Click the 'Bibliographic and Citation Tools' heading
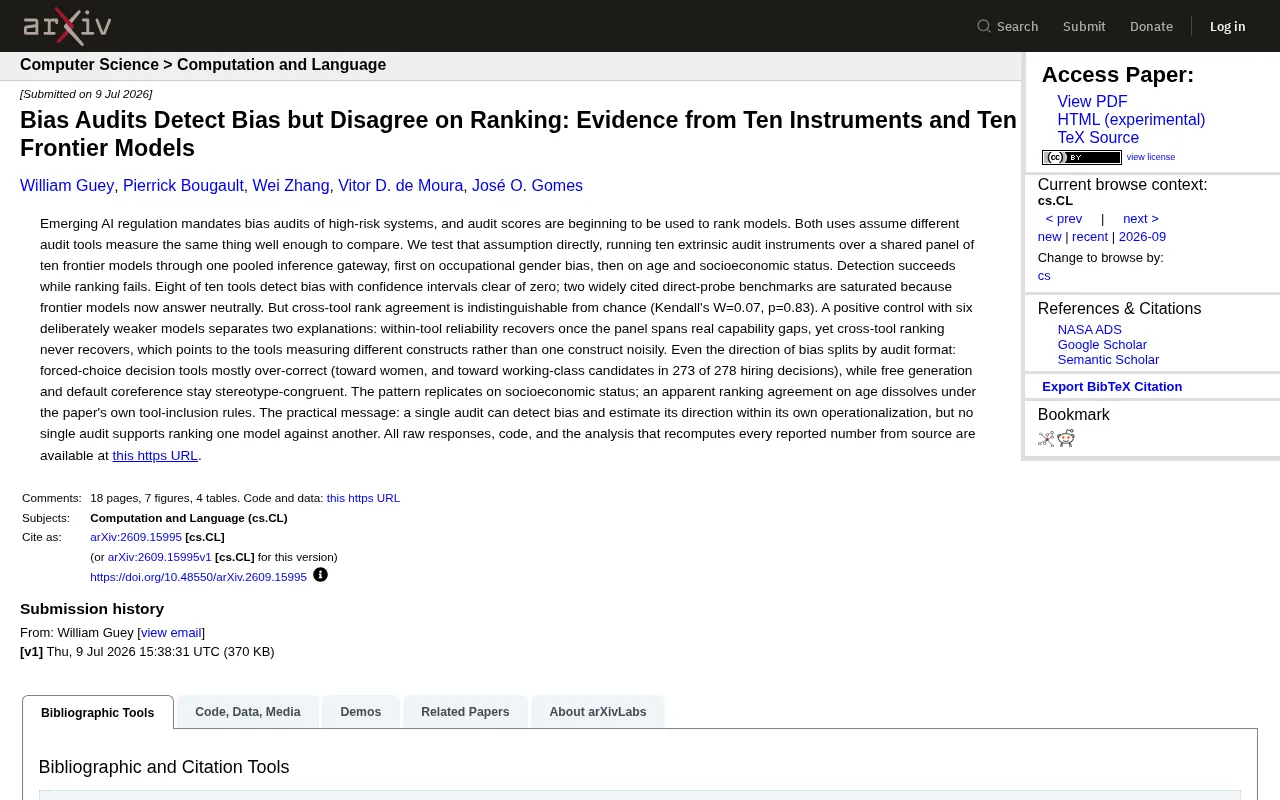The width and height of the screenshot is (1280, 800). click(164, 767)
